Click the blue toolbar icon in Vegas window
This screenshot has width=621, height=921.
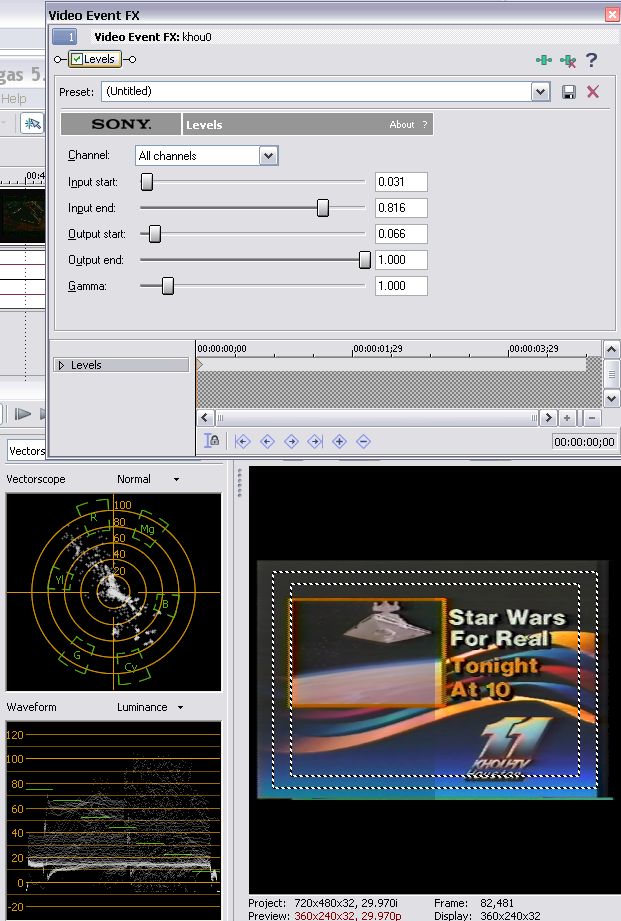pos(32,124)
